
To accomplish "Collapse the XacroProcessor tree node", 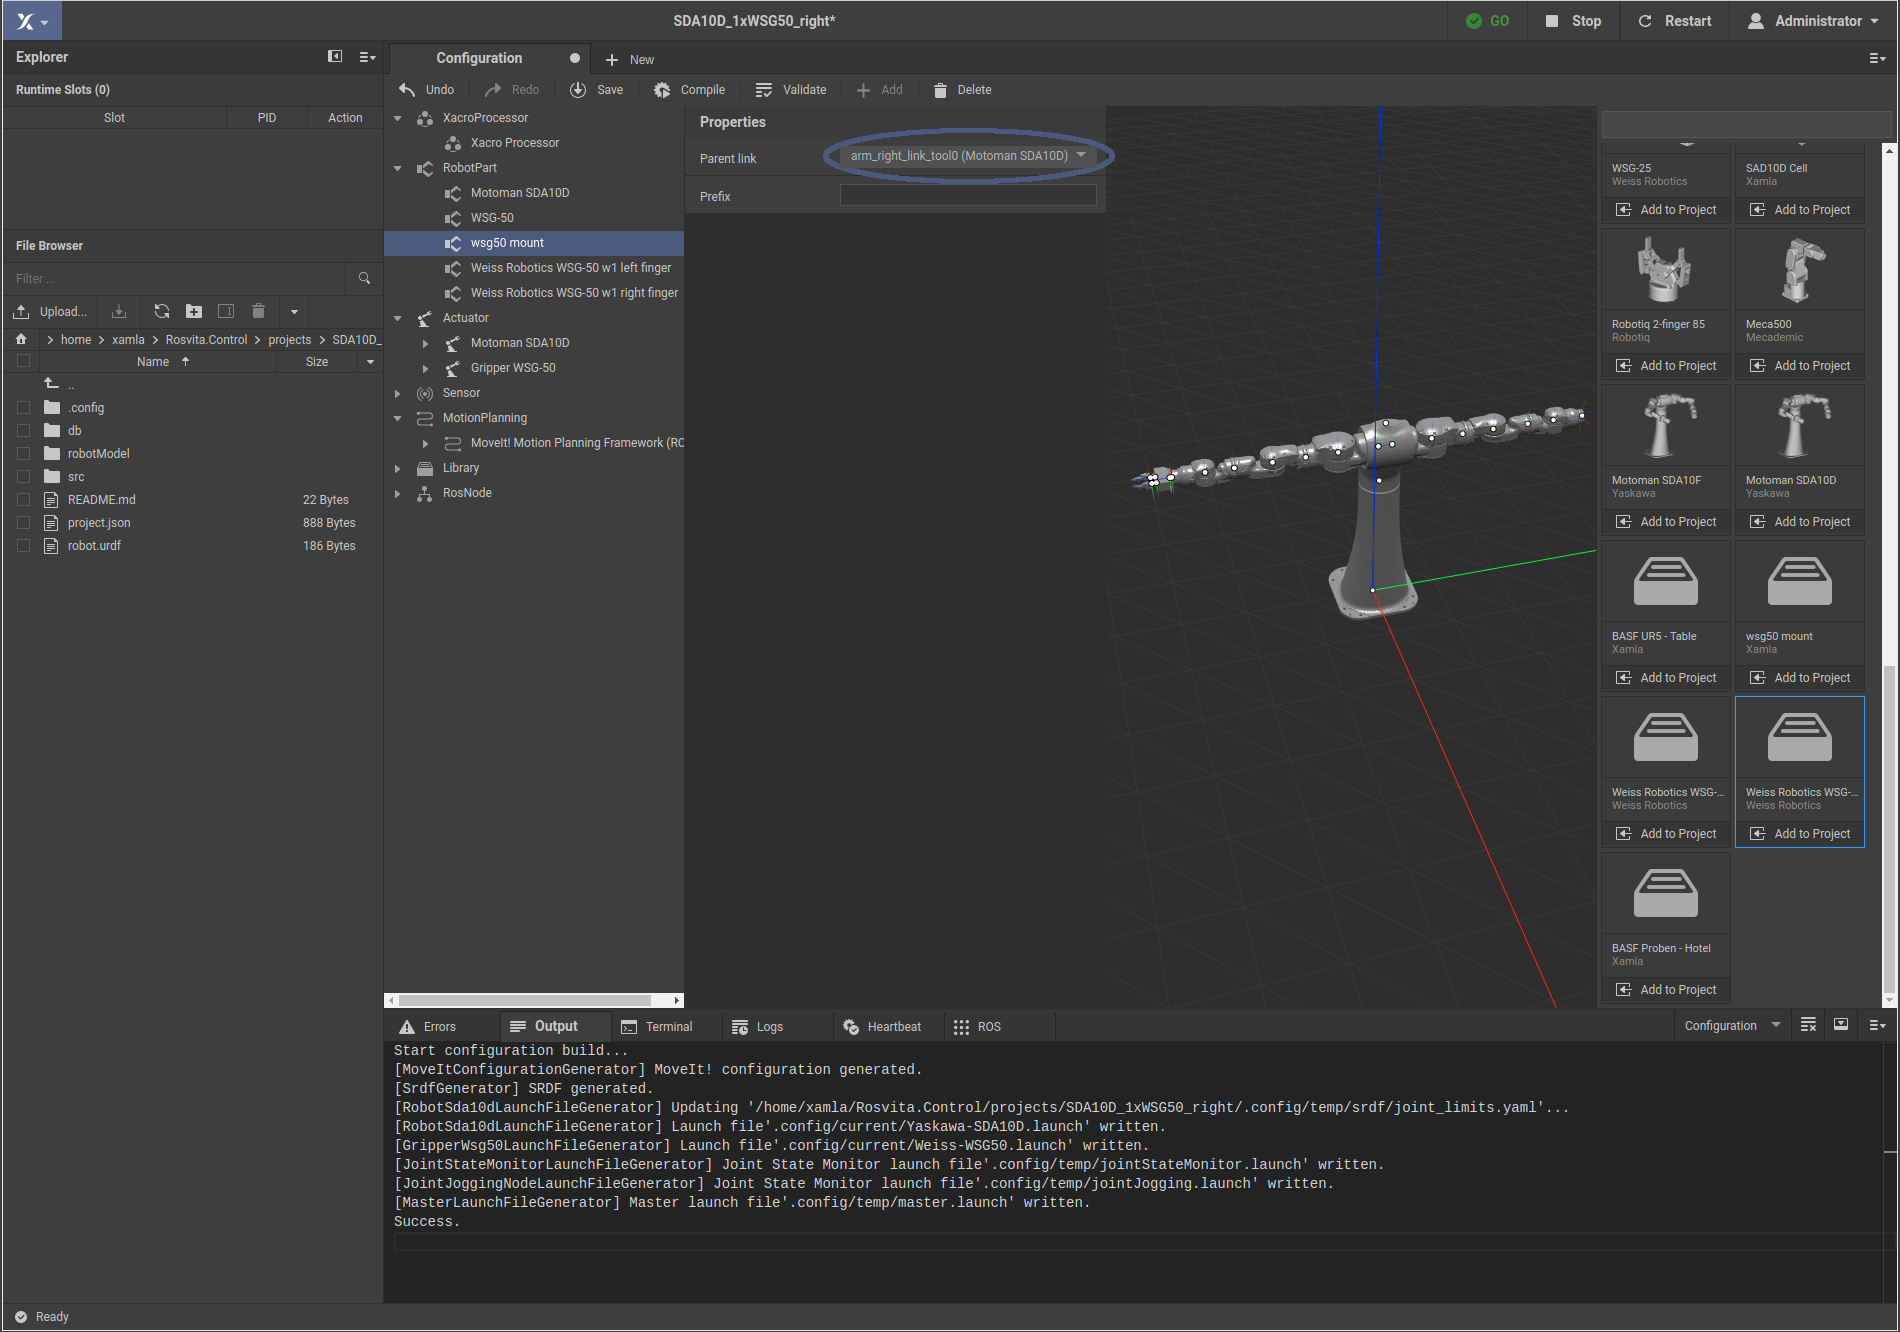I will point(398,118).
